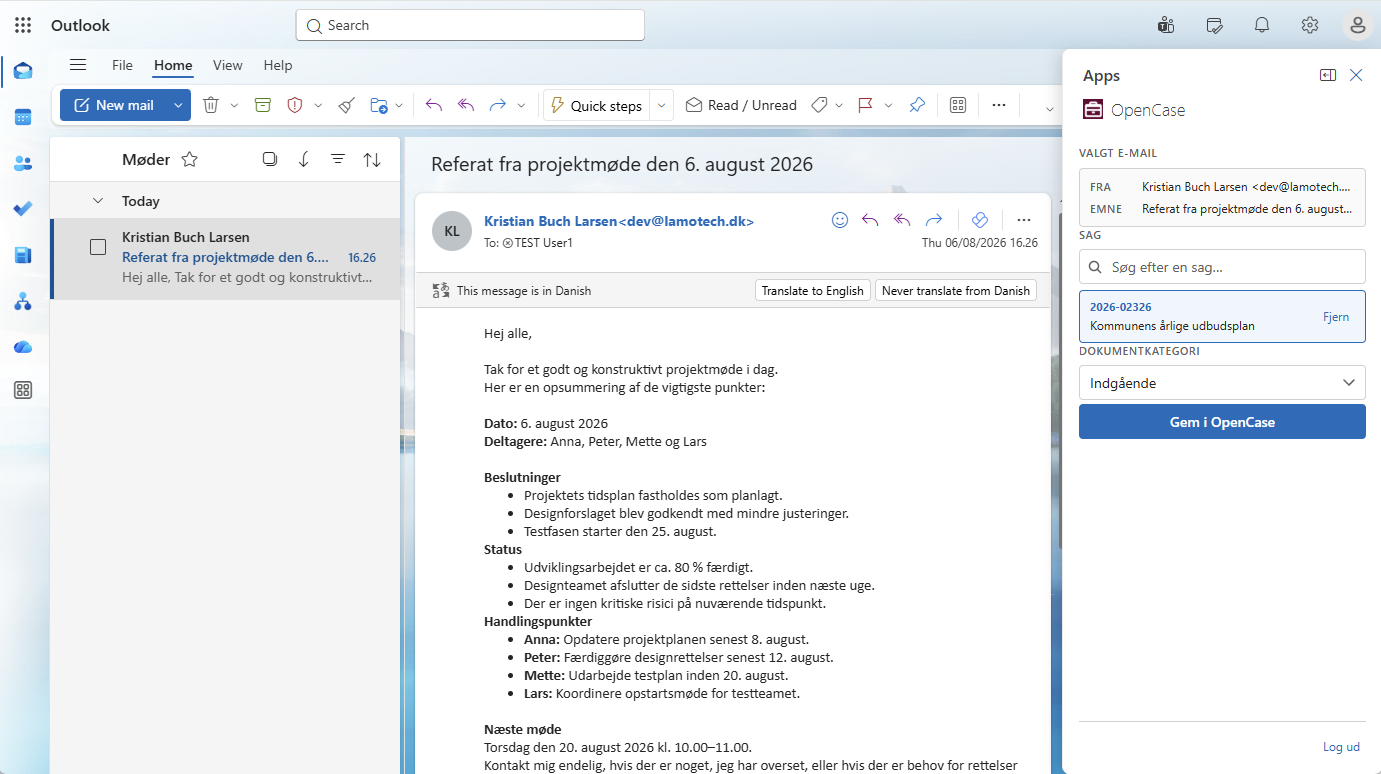Categorize message with tag icon
Screen dimensions: 1381x774
pyautogui.click(x=819, y=105)
